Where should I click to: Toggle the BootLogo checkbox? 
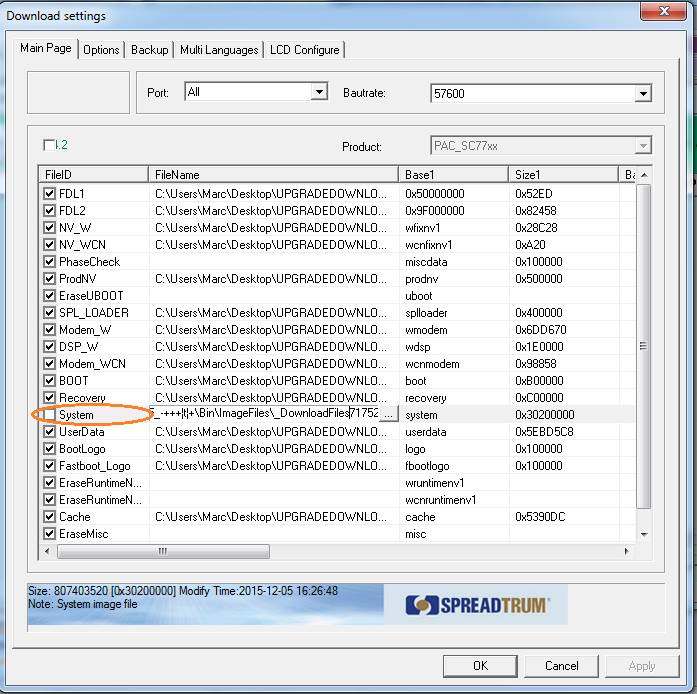click(x=49, y=449)
